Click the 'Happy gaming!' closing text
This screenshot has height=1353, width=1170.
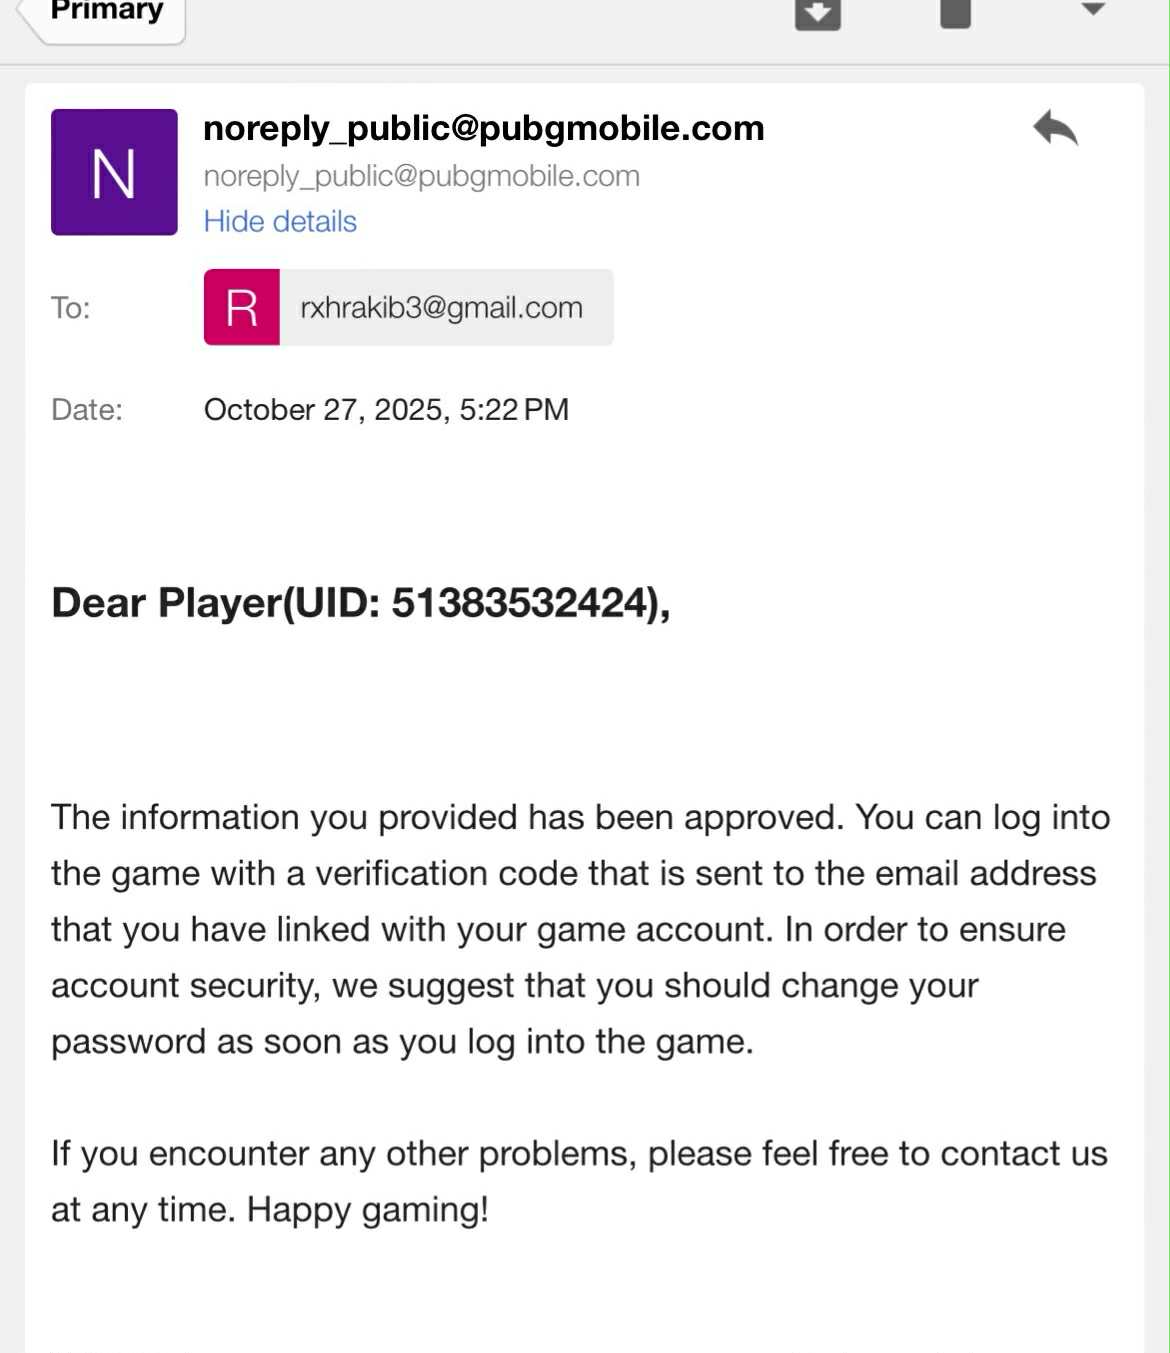point(368,1209)
